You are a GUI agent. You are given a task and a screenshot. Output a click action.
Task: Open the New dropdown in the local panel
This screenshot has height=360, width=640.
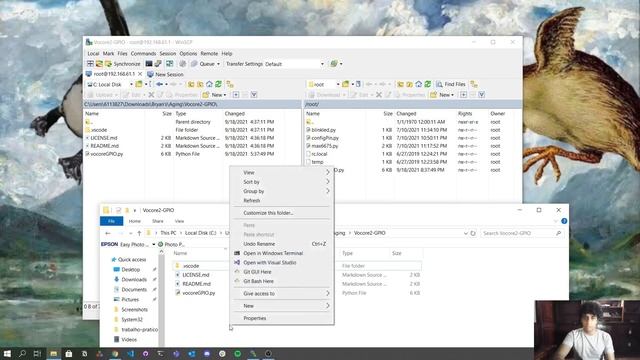(215, 95)
